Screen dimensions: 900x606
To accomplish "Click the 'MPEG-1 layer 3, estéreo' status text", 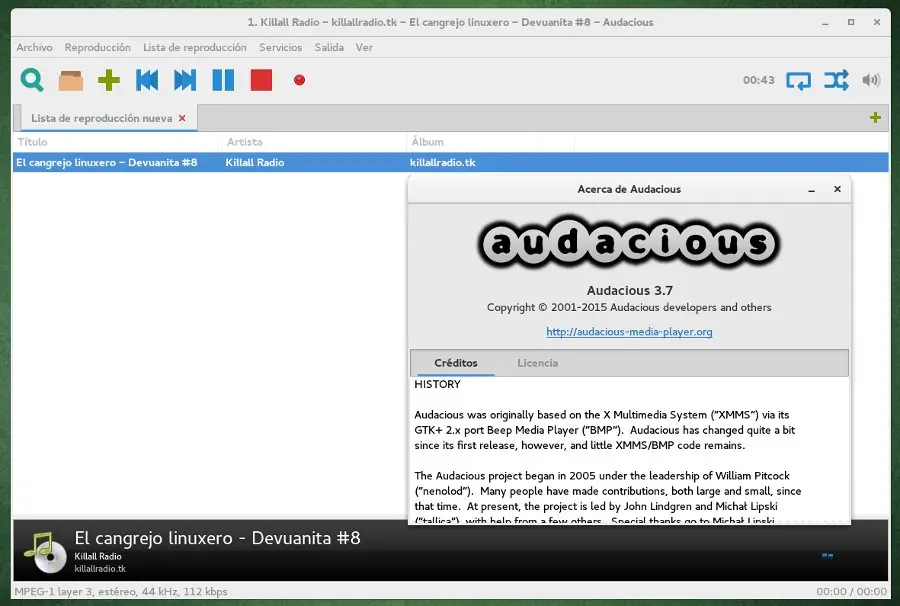I will click(121, 592).
